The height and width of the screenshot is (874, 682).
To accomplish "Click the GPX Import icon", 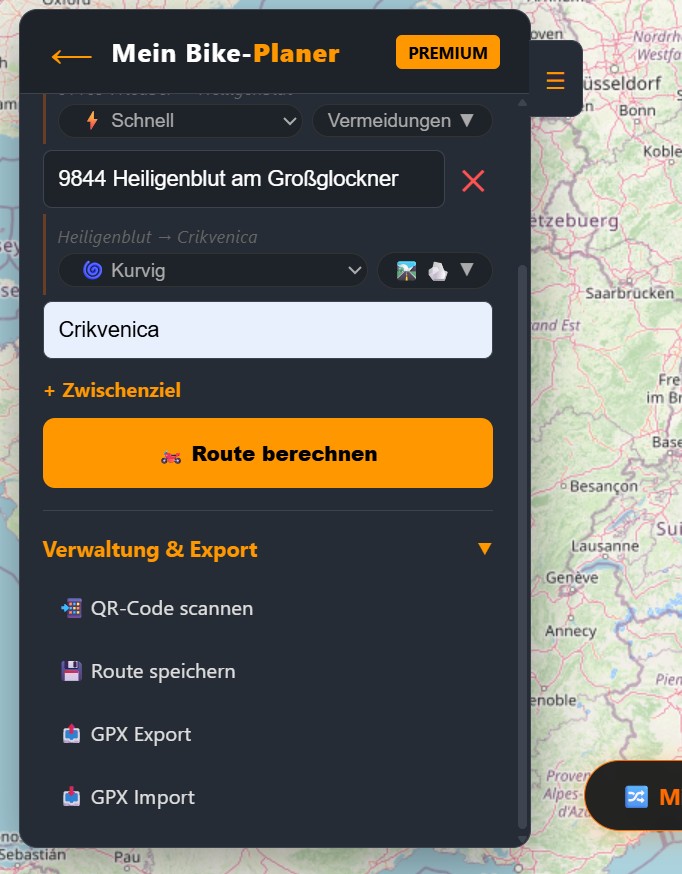I will tap(71, 797).
